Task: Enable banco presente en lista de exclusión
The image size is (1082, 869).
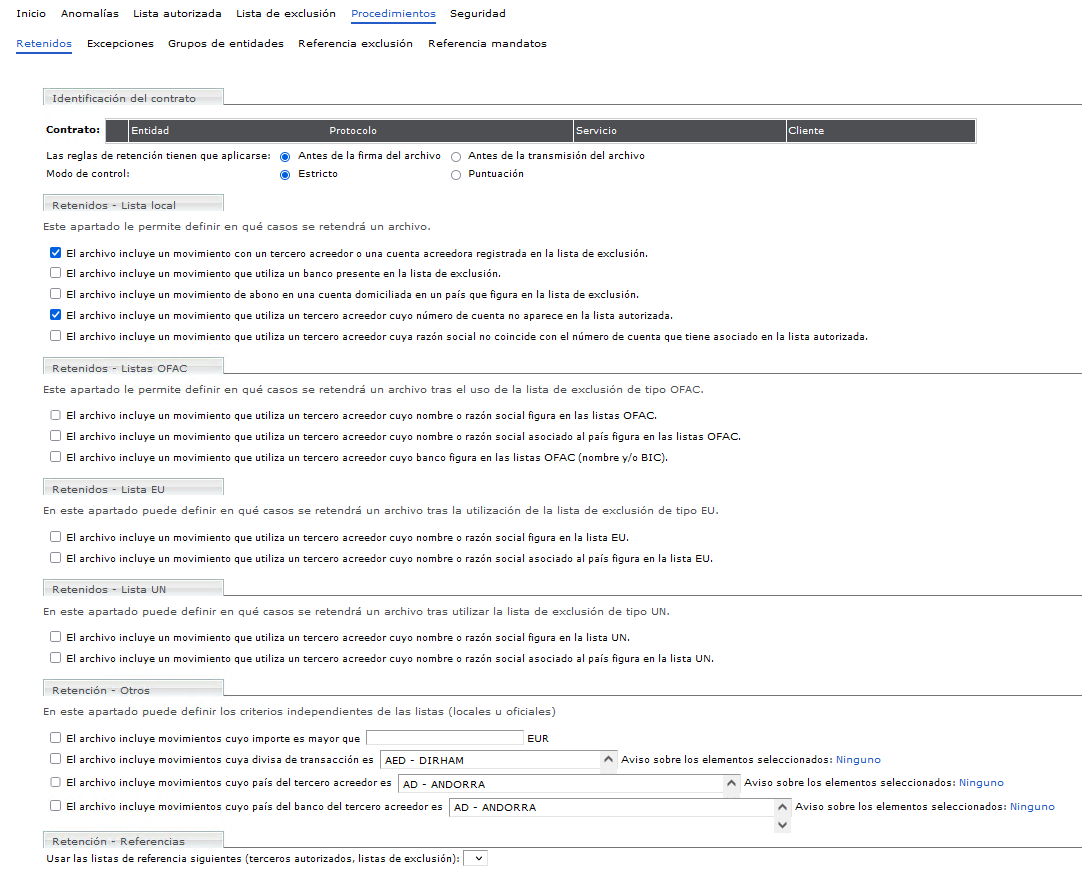Action: click(x=56, y=273)
